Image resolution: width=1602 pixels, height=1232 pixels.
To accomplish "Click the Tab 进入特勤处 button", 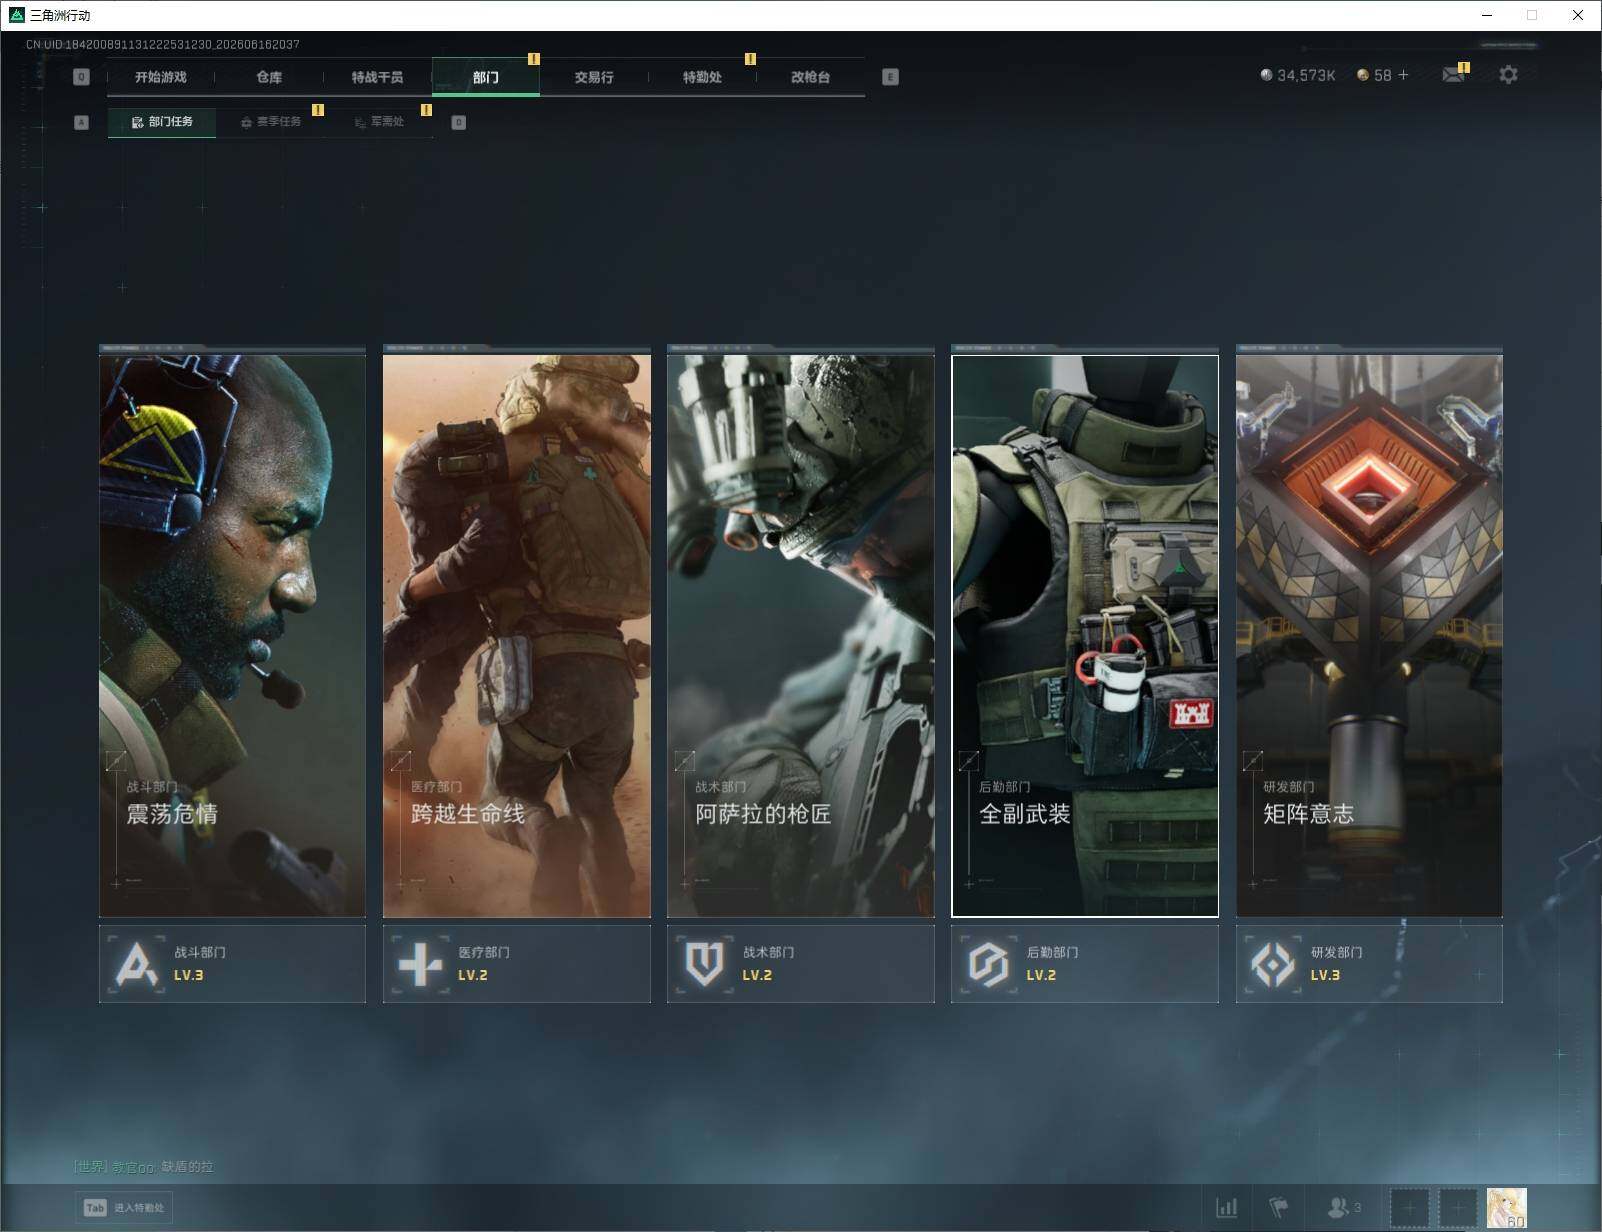I will [x=124, y=1208].
